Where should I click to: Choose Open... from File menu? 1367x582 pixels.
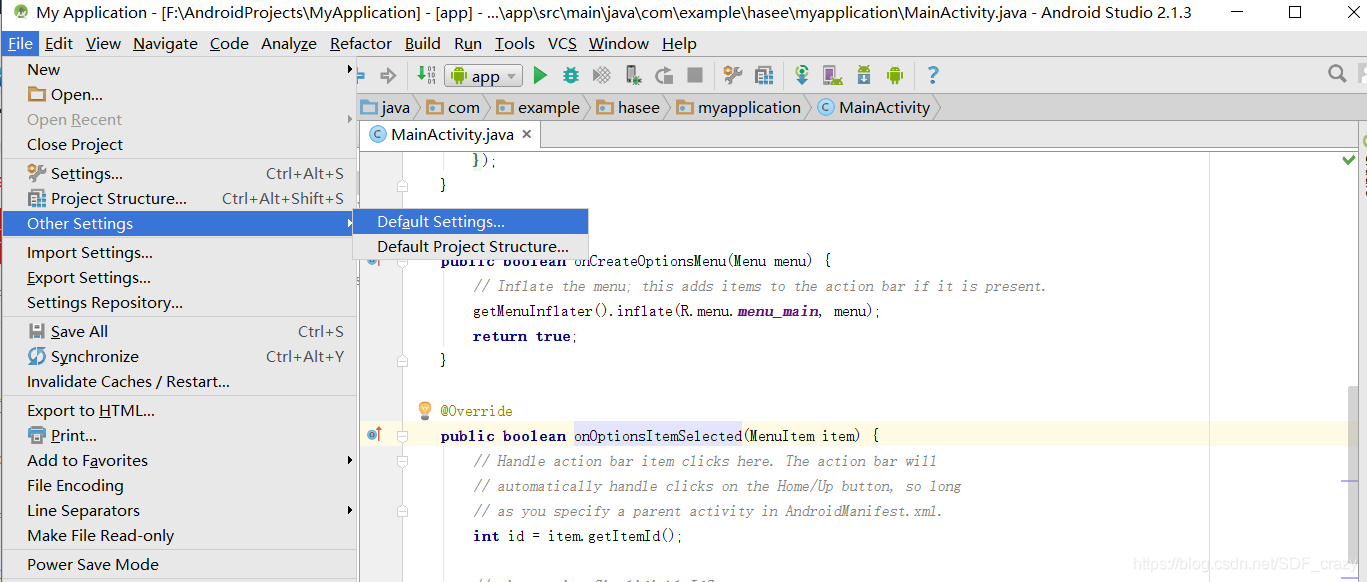click(180, 95)
